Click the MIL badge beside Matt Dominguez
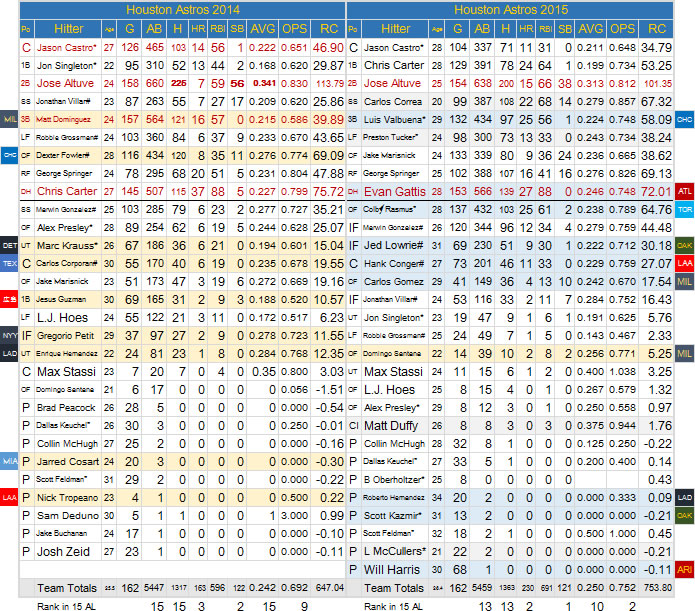This screenshot has height=611, width=695. click(x=9, y=119)
